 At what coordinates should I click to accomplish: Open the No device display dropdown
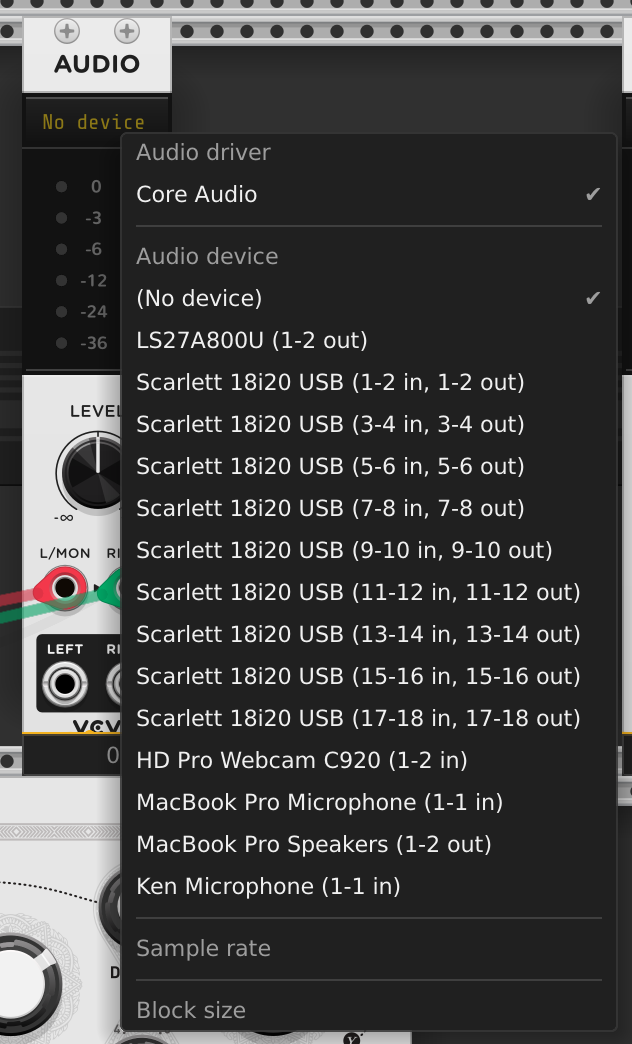tap(96, 122)
